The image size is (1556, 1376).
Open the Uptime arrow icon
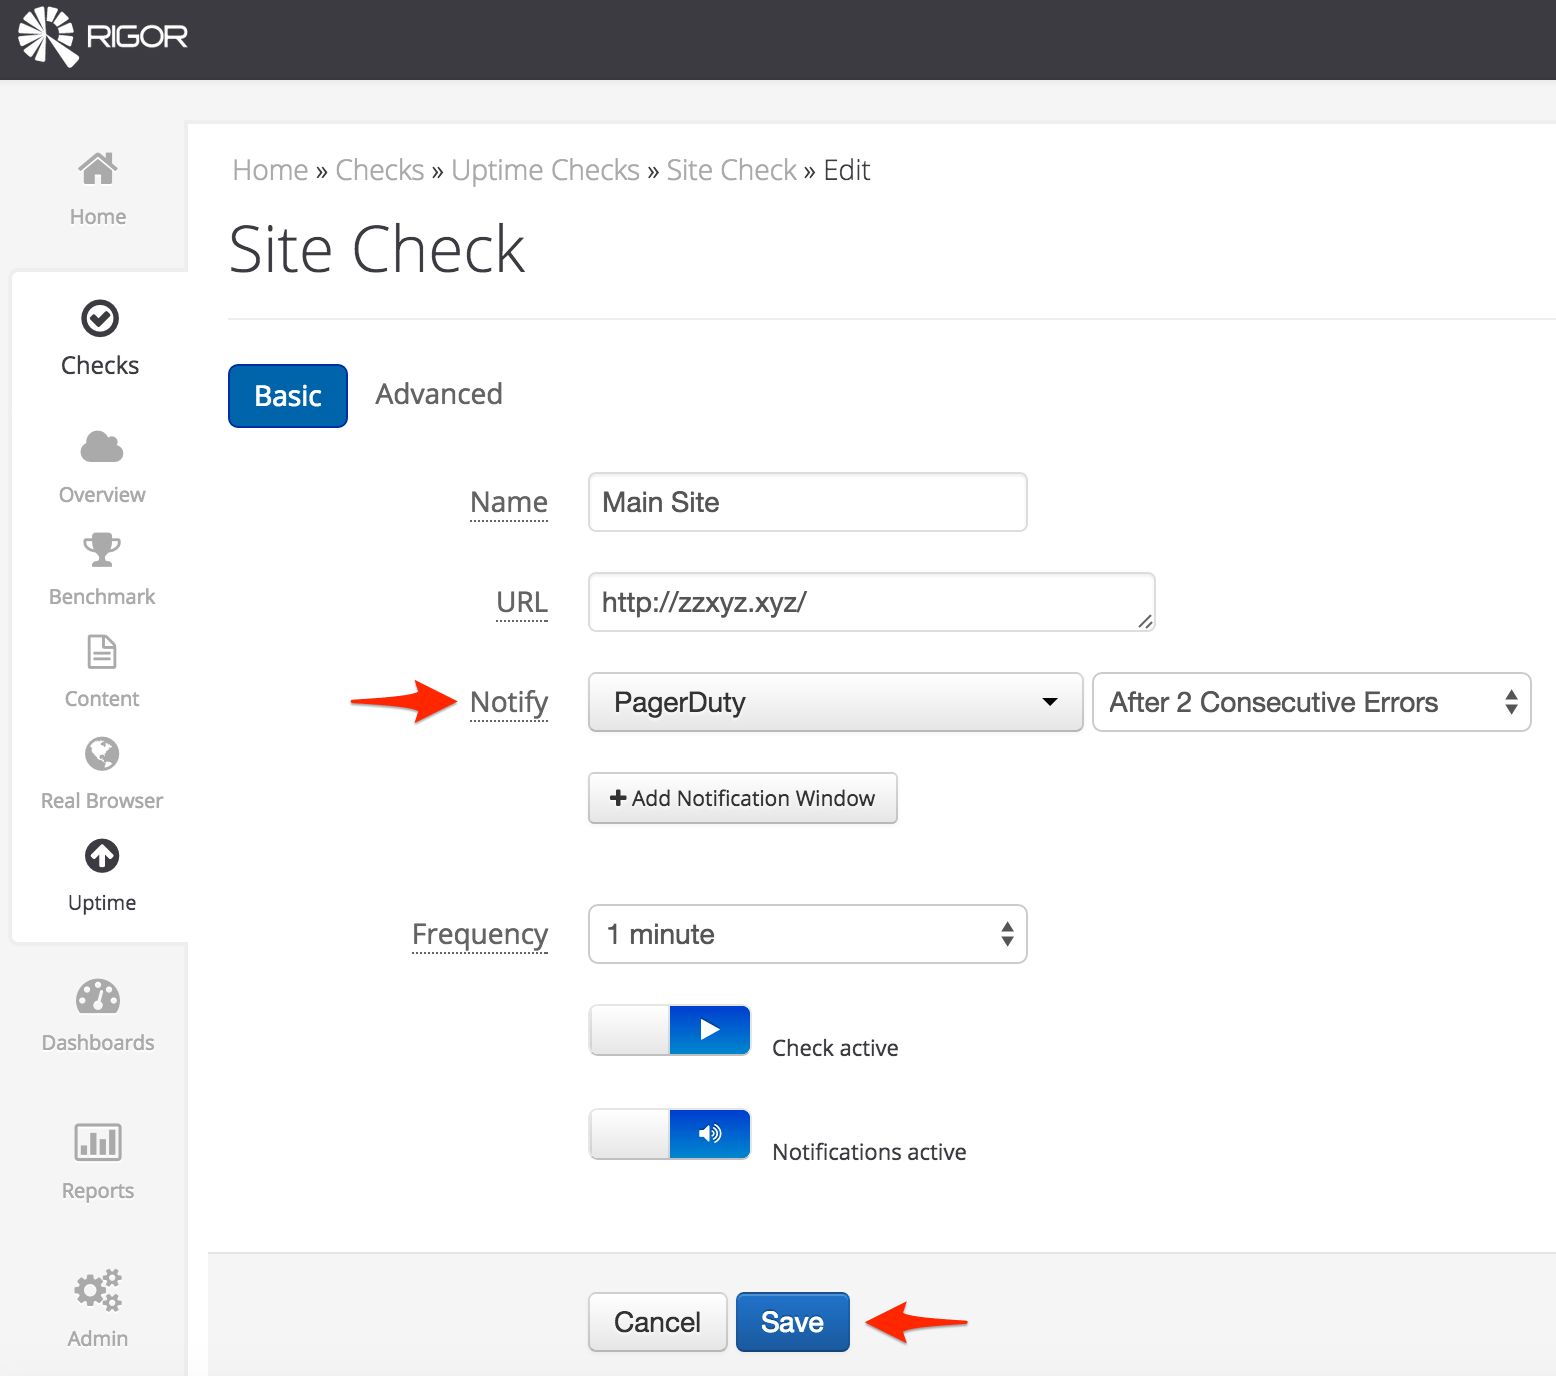click(101, 856)
